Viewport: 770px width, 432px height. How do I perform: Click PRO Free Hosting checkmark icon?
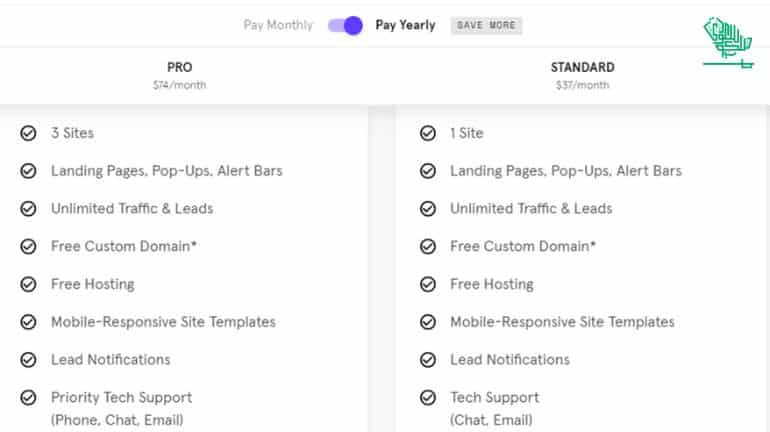point(28,284)
